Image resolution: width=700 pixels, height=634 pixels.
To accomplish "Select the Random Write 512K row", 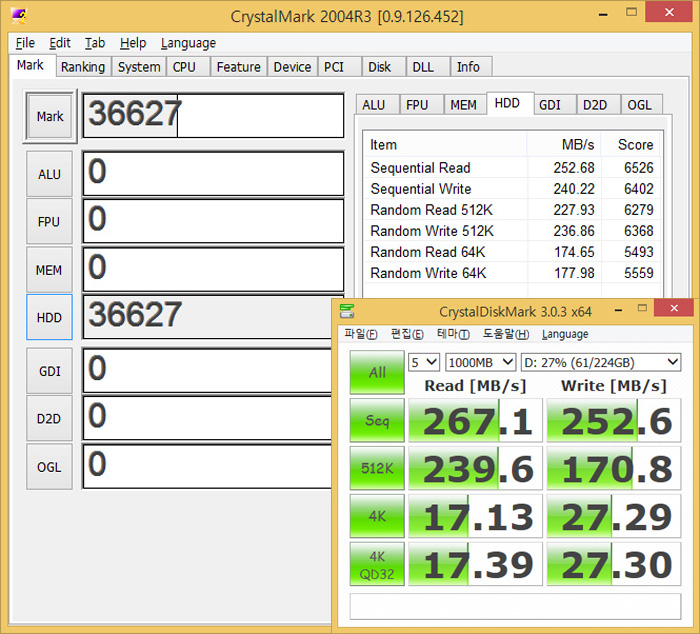I will [512, 231].
